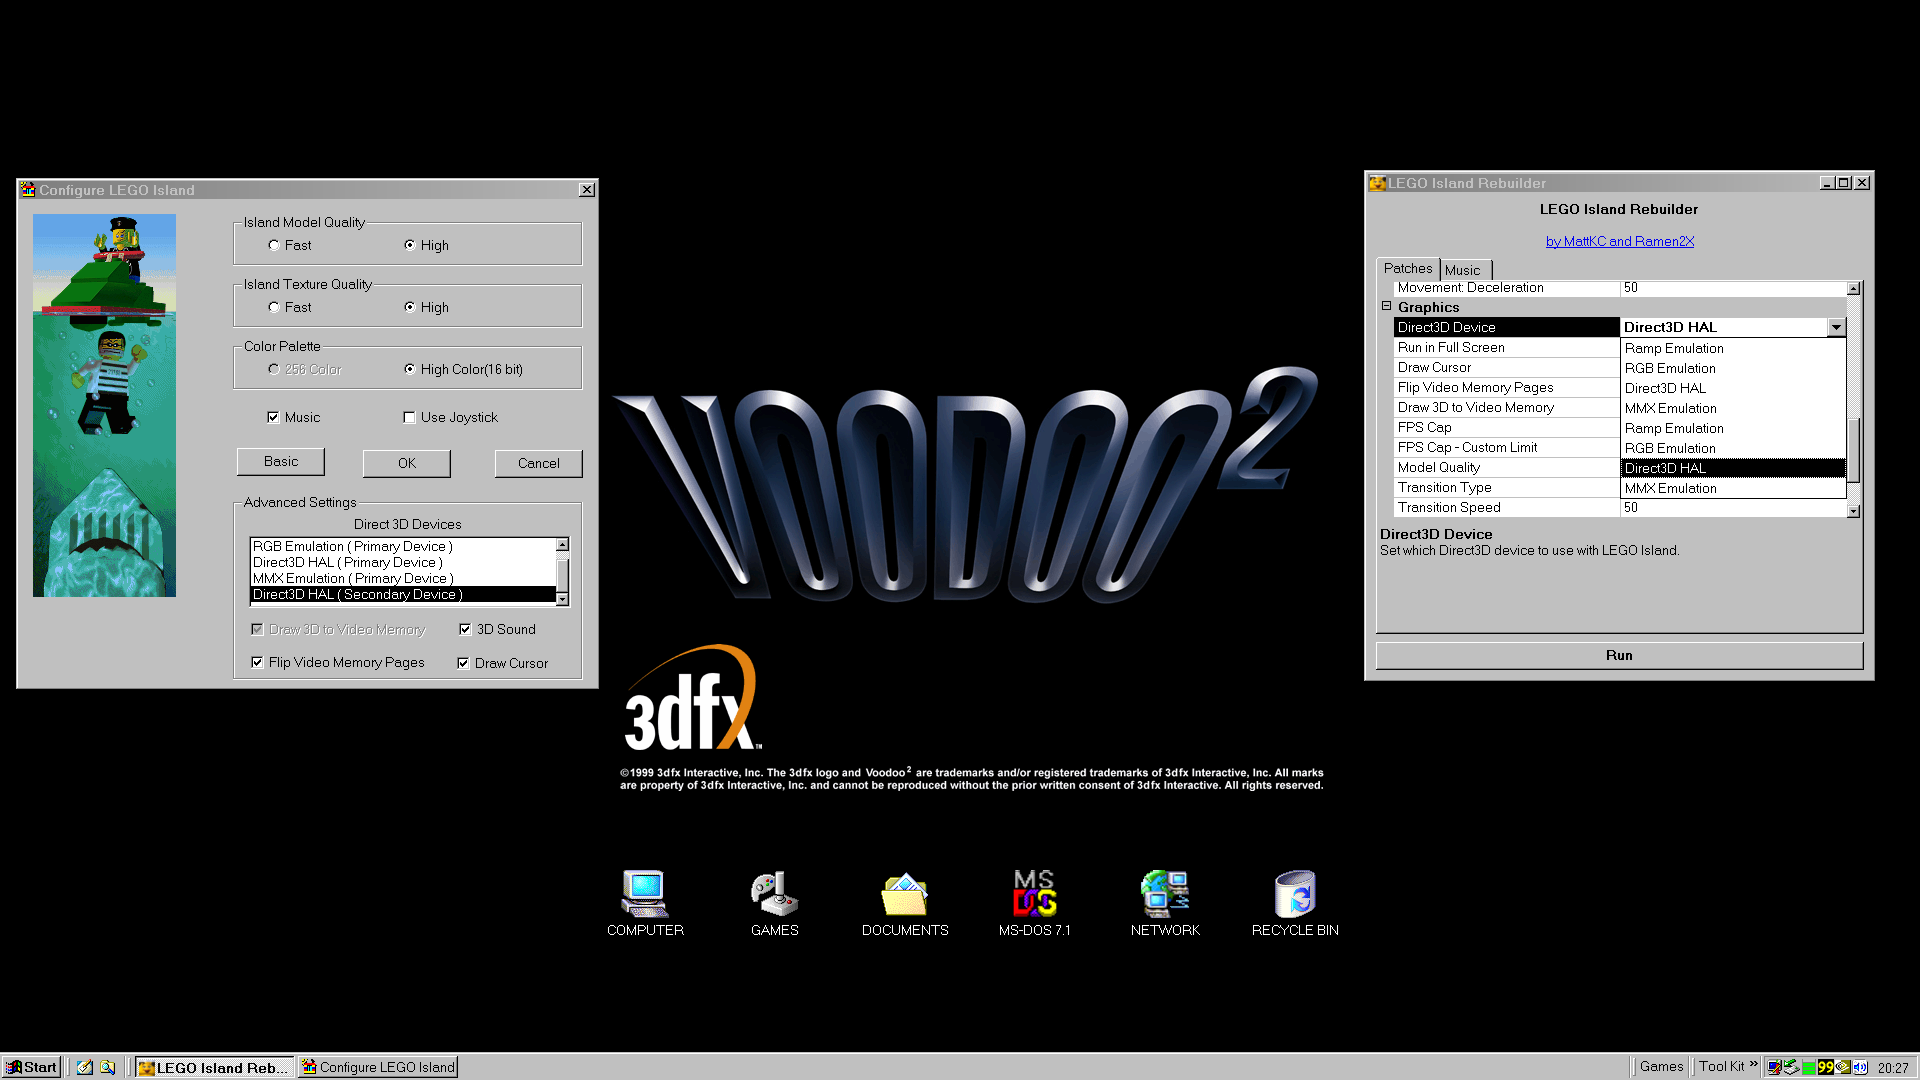Select Direct3D HAL ( Primary Device ) in list
The image size is (1920, 1080).
[x=403, y=562]
